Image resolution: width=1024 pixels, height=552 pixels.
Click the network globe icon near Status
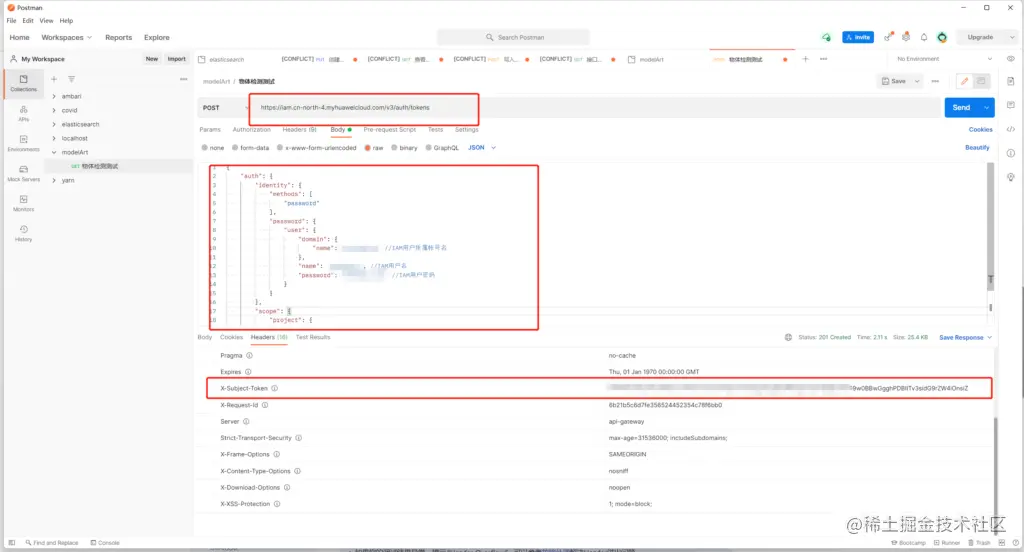[788, 337]
